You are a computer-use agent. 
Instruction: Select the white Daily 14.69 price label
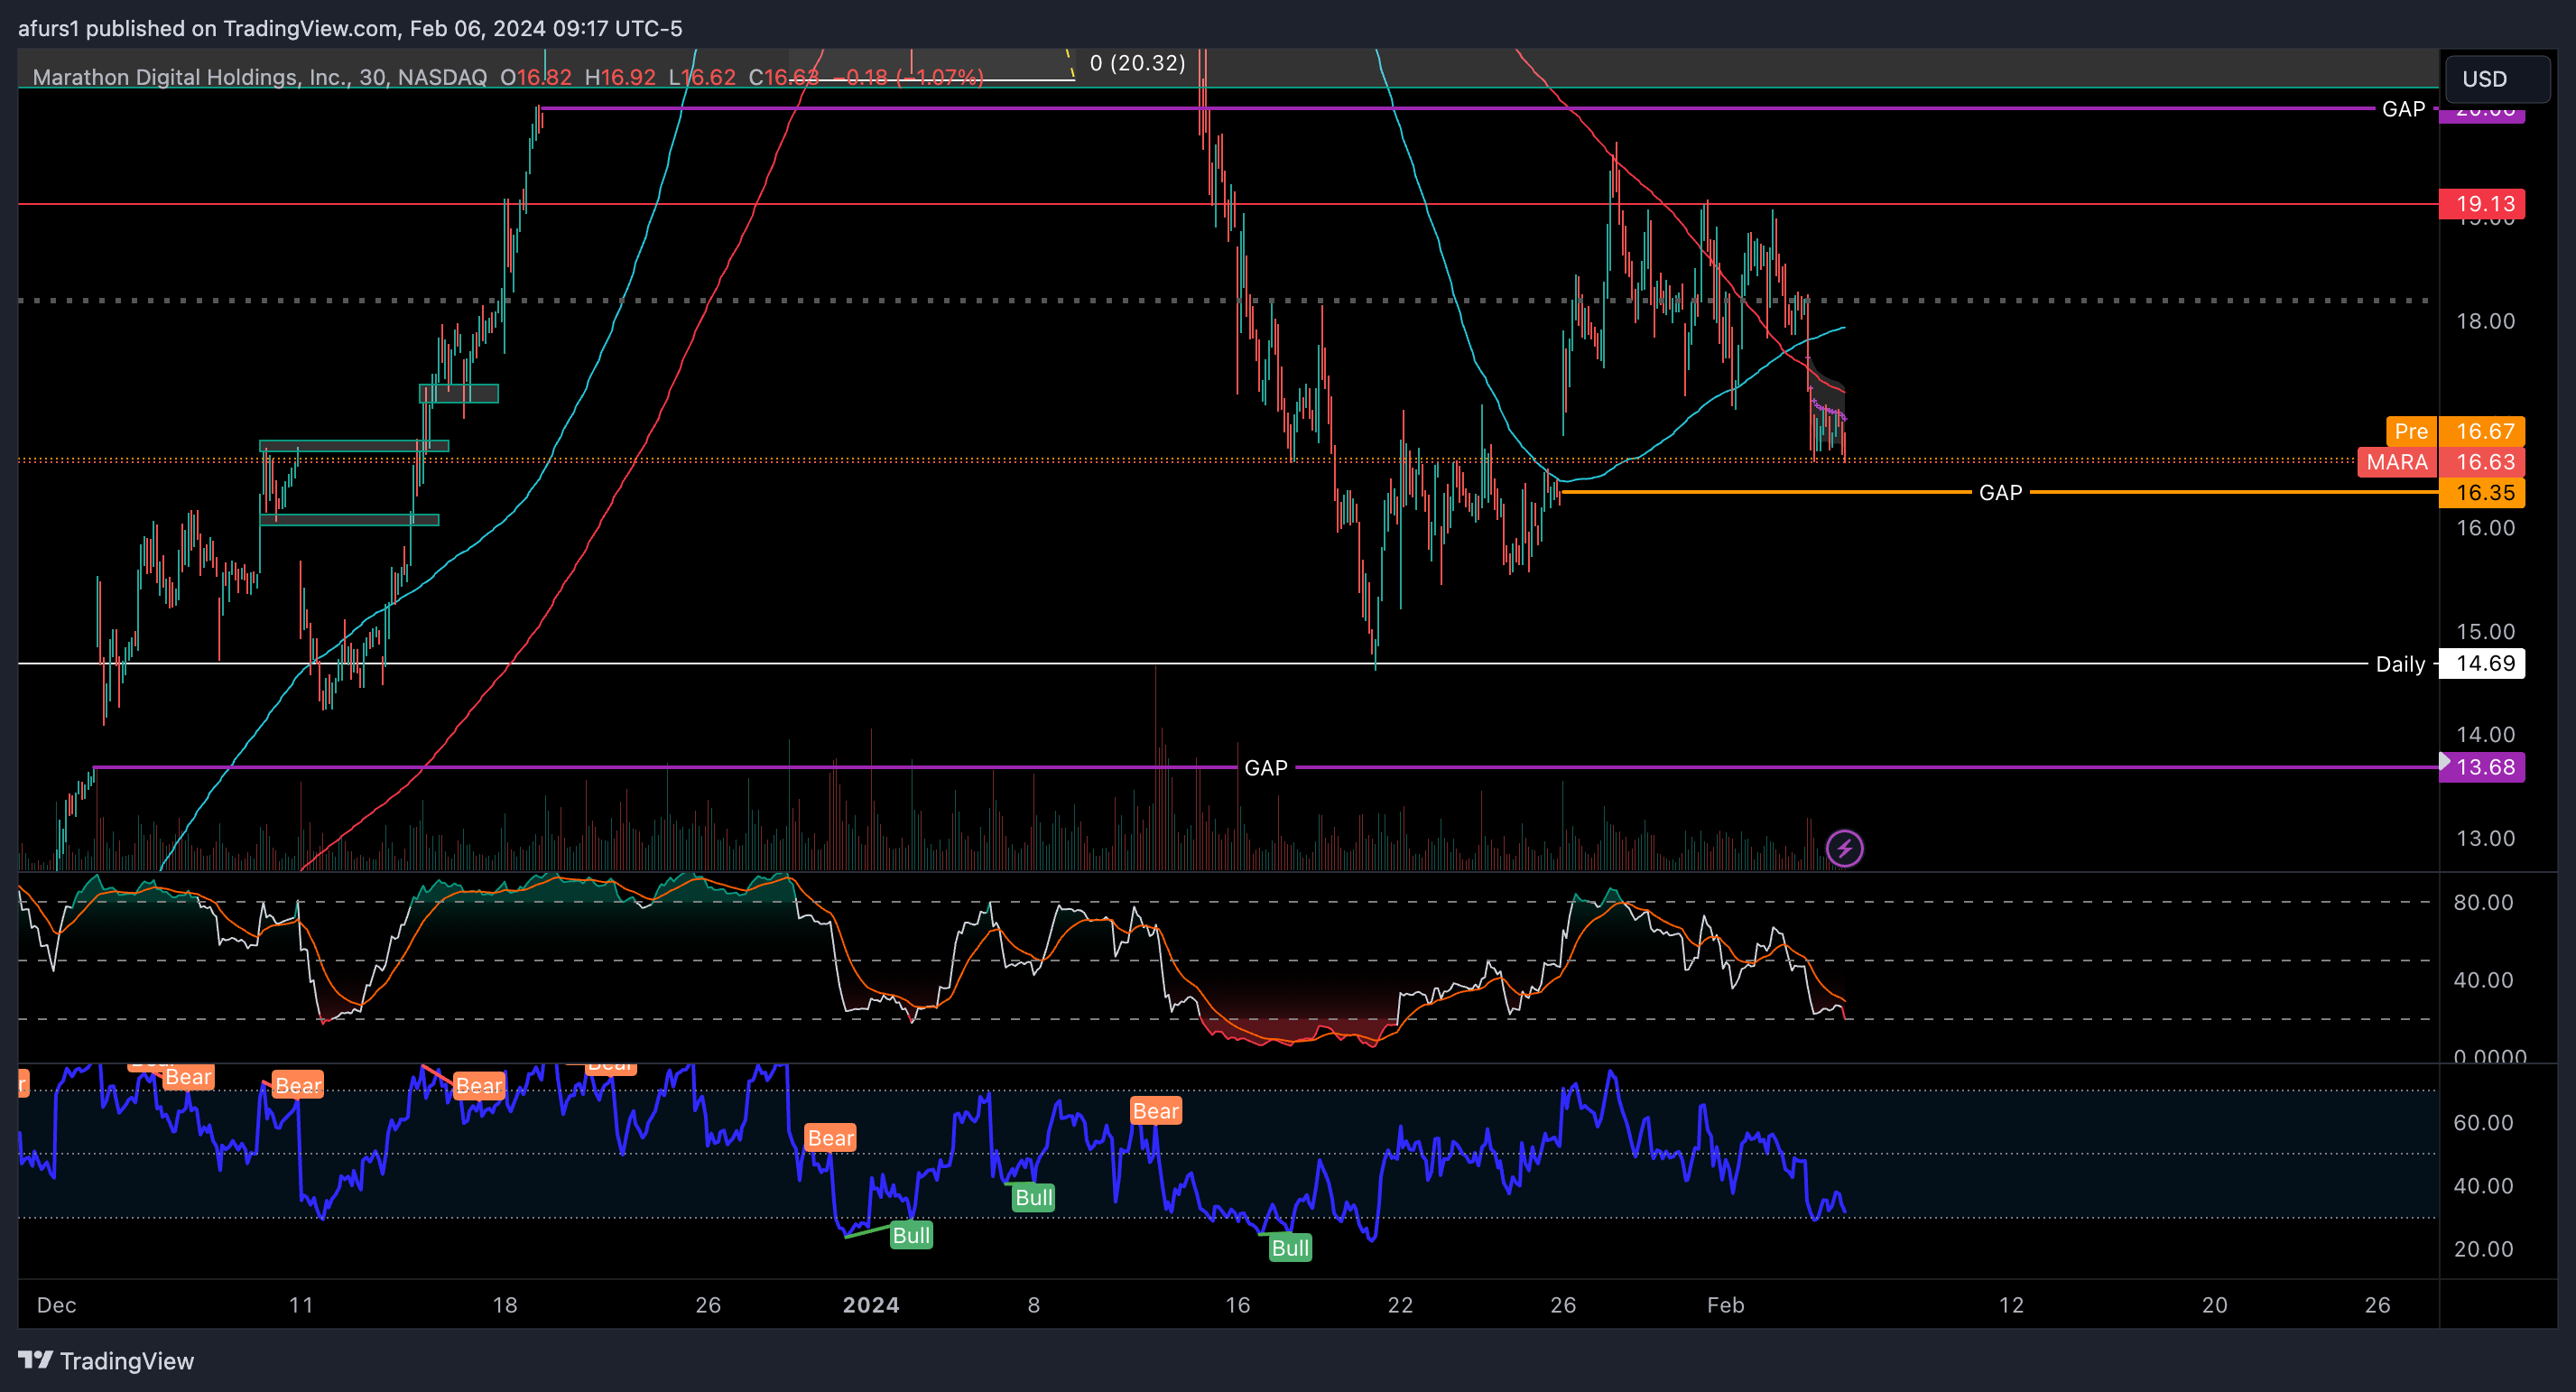coord(2482,664)
